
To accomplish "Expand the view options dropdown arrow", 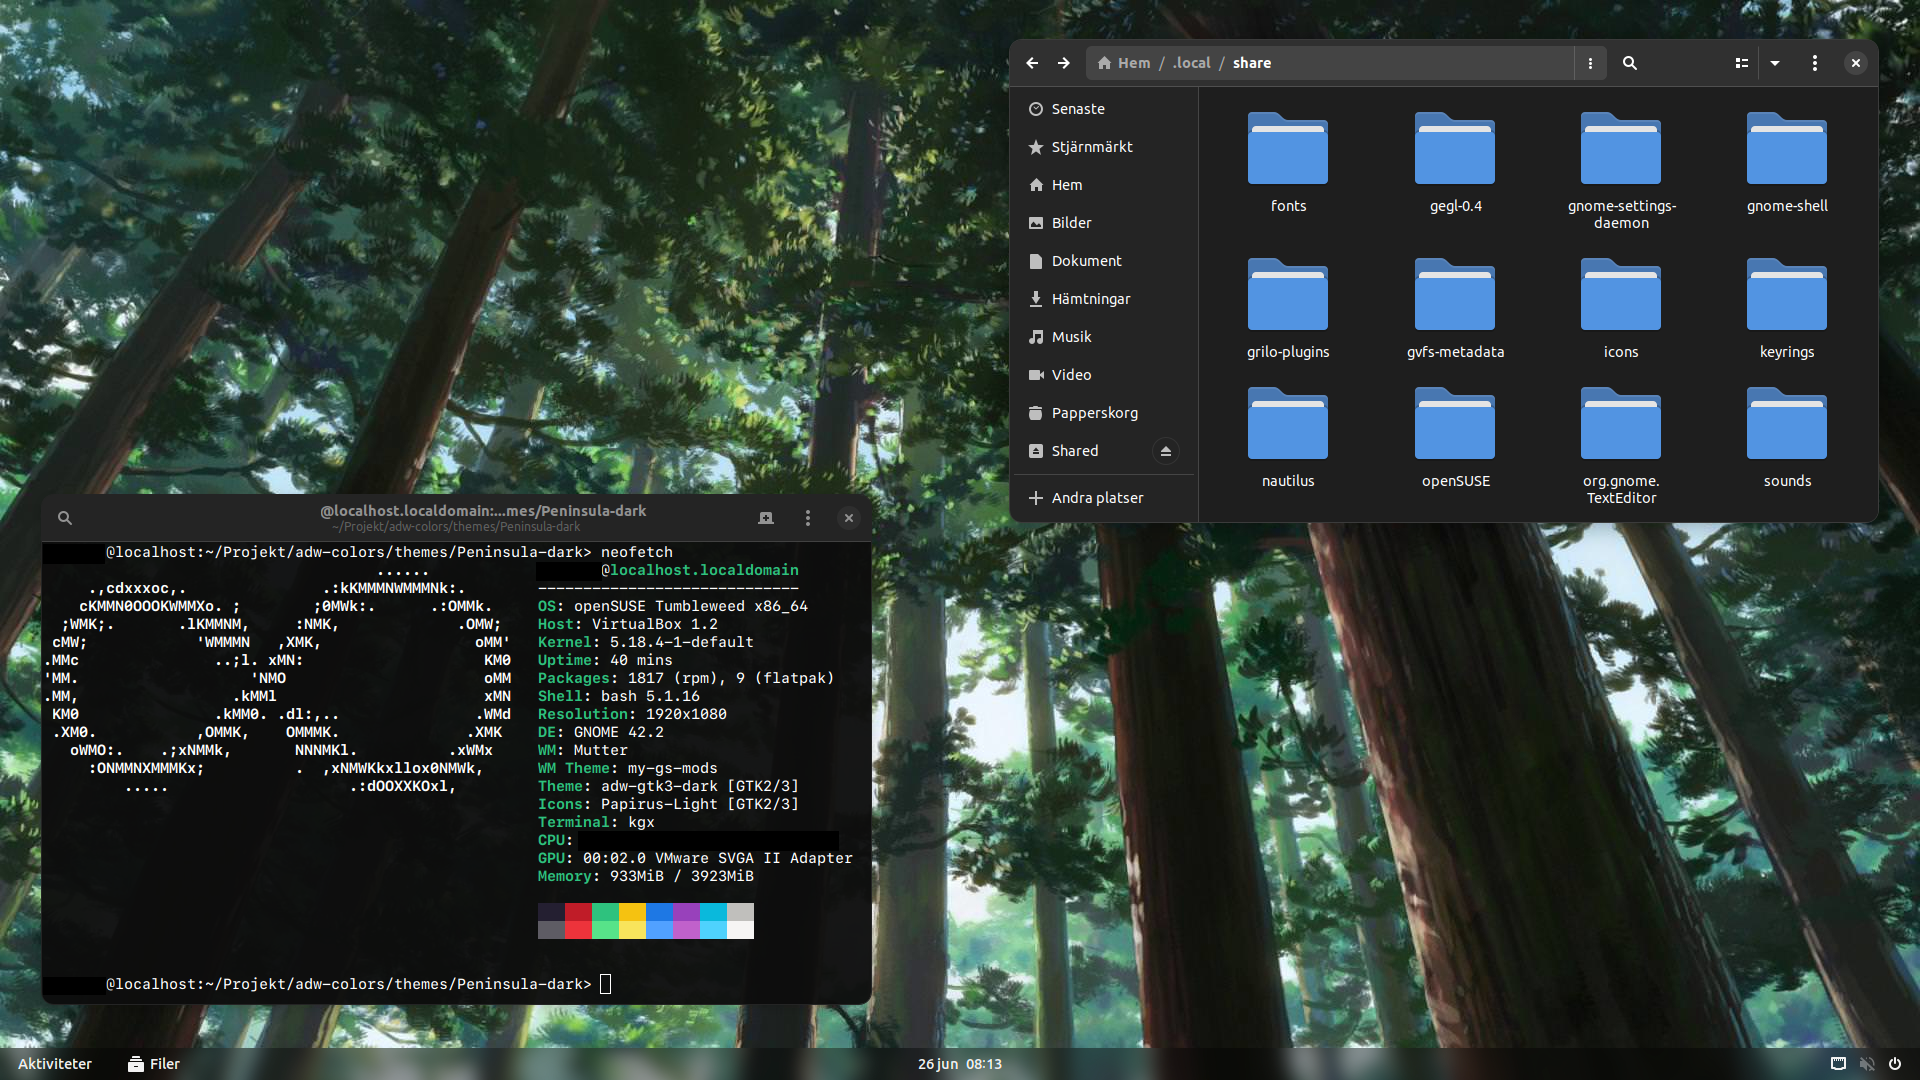I will coord(1775,63).
